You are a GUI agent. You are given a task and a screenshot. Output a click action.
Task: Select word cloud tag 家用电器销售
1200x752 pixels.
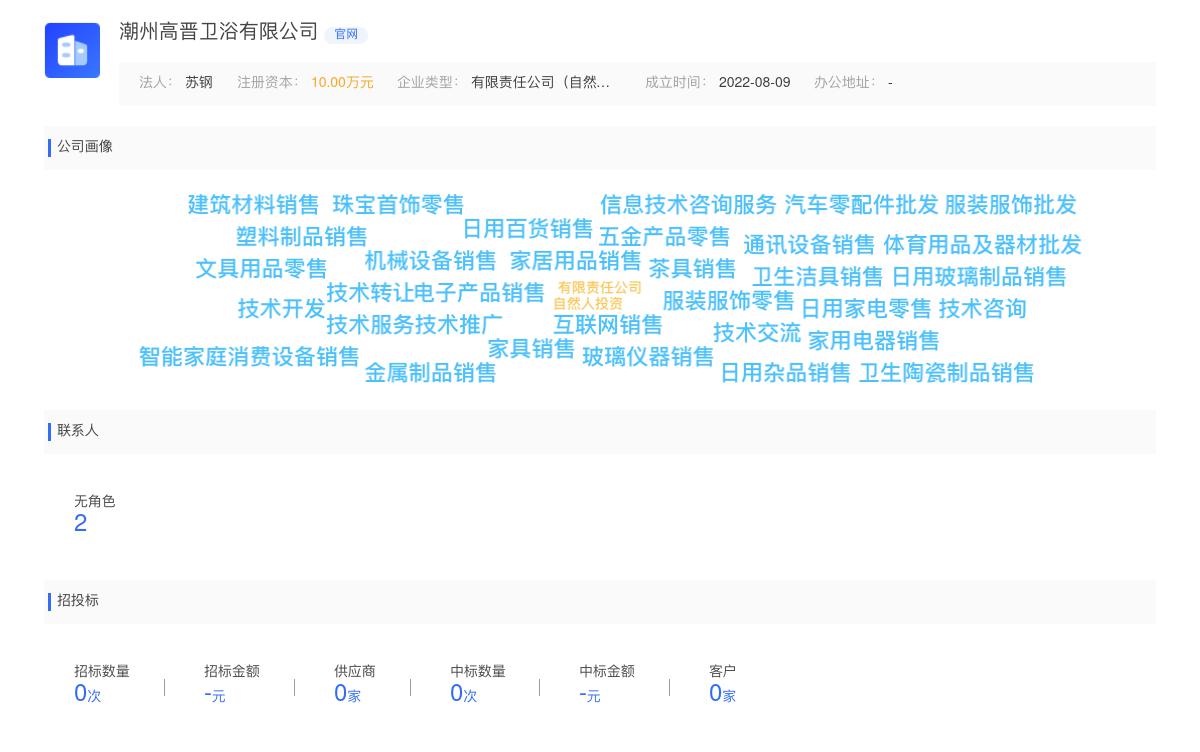(x=874, y=341)
